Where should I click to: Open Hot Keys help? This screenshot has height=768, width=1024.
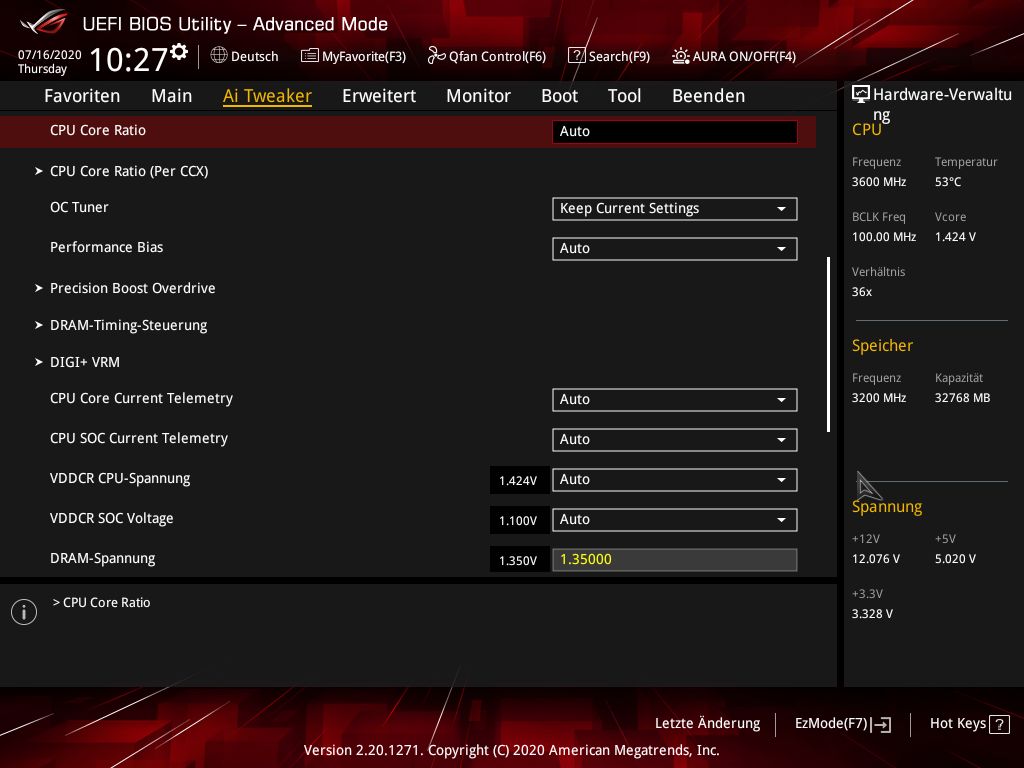point(970,724)
